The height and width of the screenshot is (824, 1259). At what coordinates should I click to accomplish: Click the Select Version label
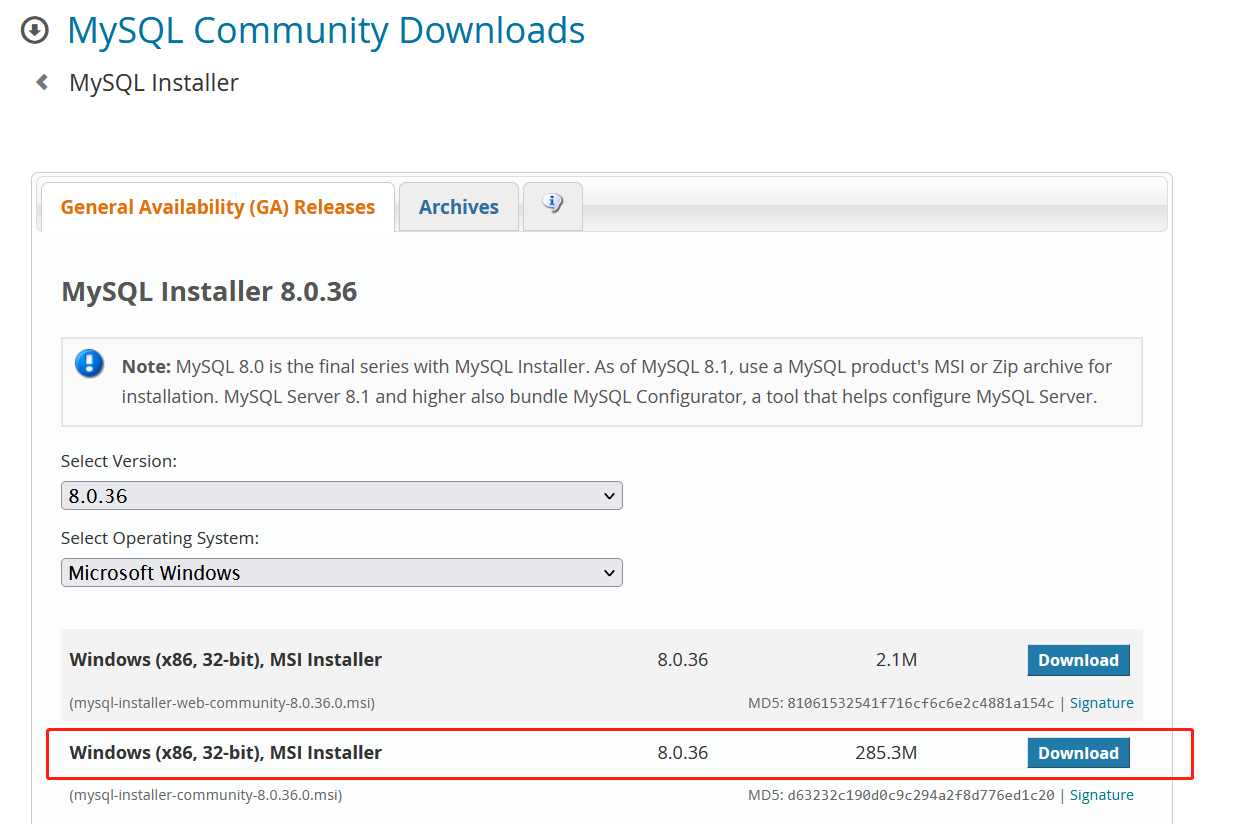119,462
